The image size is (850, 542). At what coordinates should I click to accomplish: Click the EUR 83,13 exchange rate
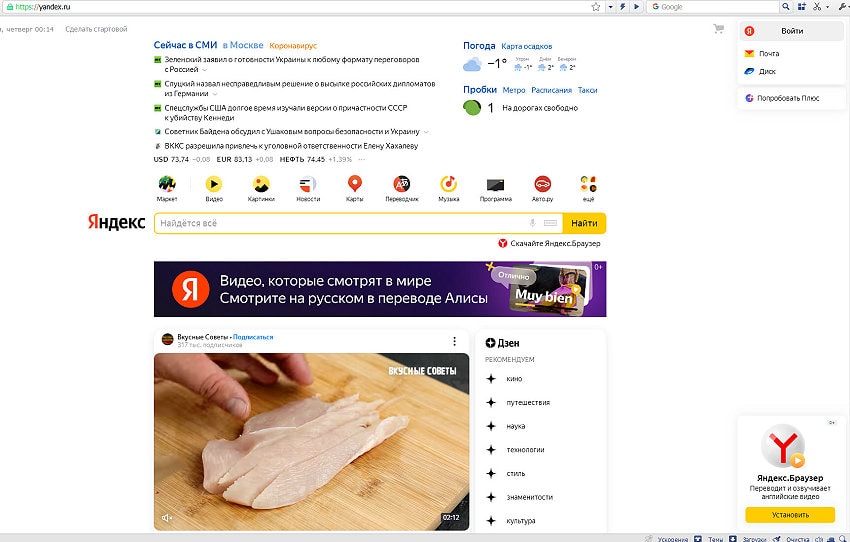coord(234,159)
